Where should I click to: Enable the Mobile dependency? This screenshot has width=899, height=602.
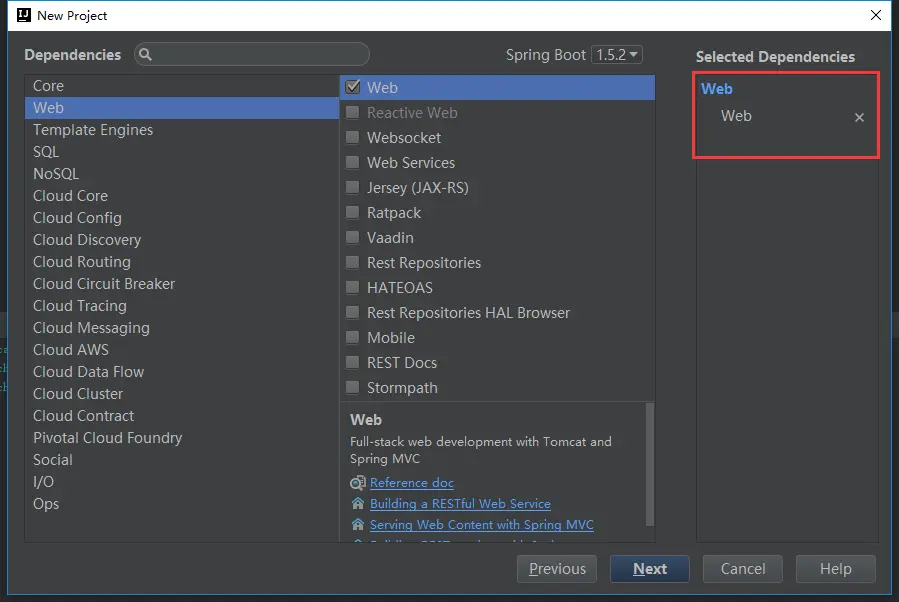pos(353,338)
